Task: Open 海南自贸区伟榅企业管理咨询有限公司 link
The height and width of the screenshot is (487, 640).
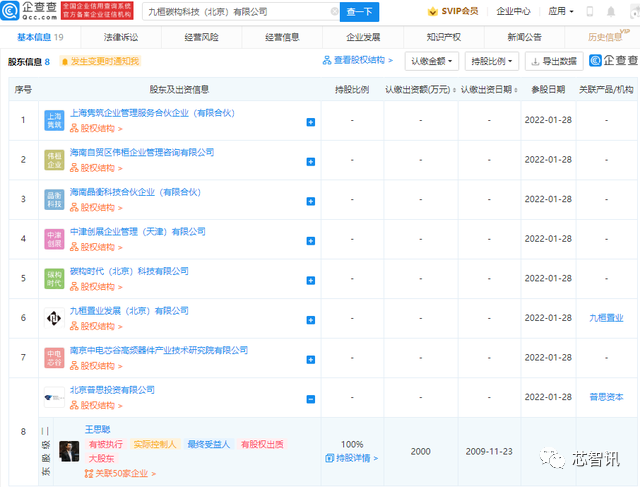Action: point(142,153)
